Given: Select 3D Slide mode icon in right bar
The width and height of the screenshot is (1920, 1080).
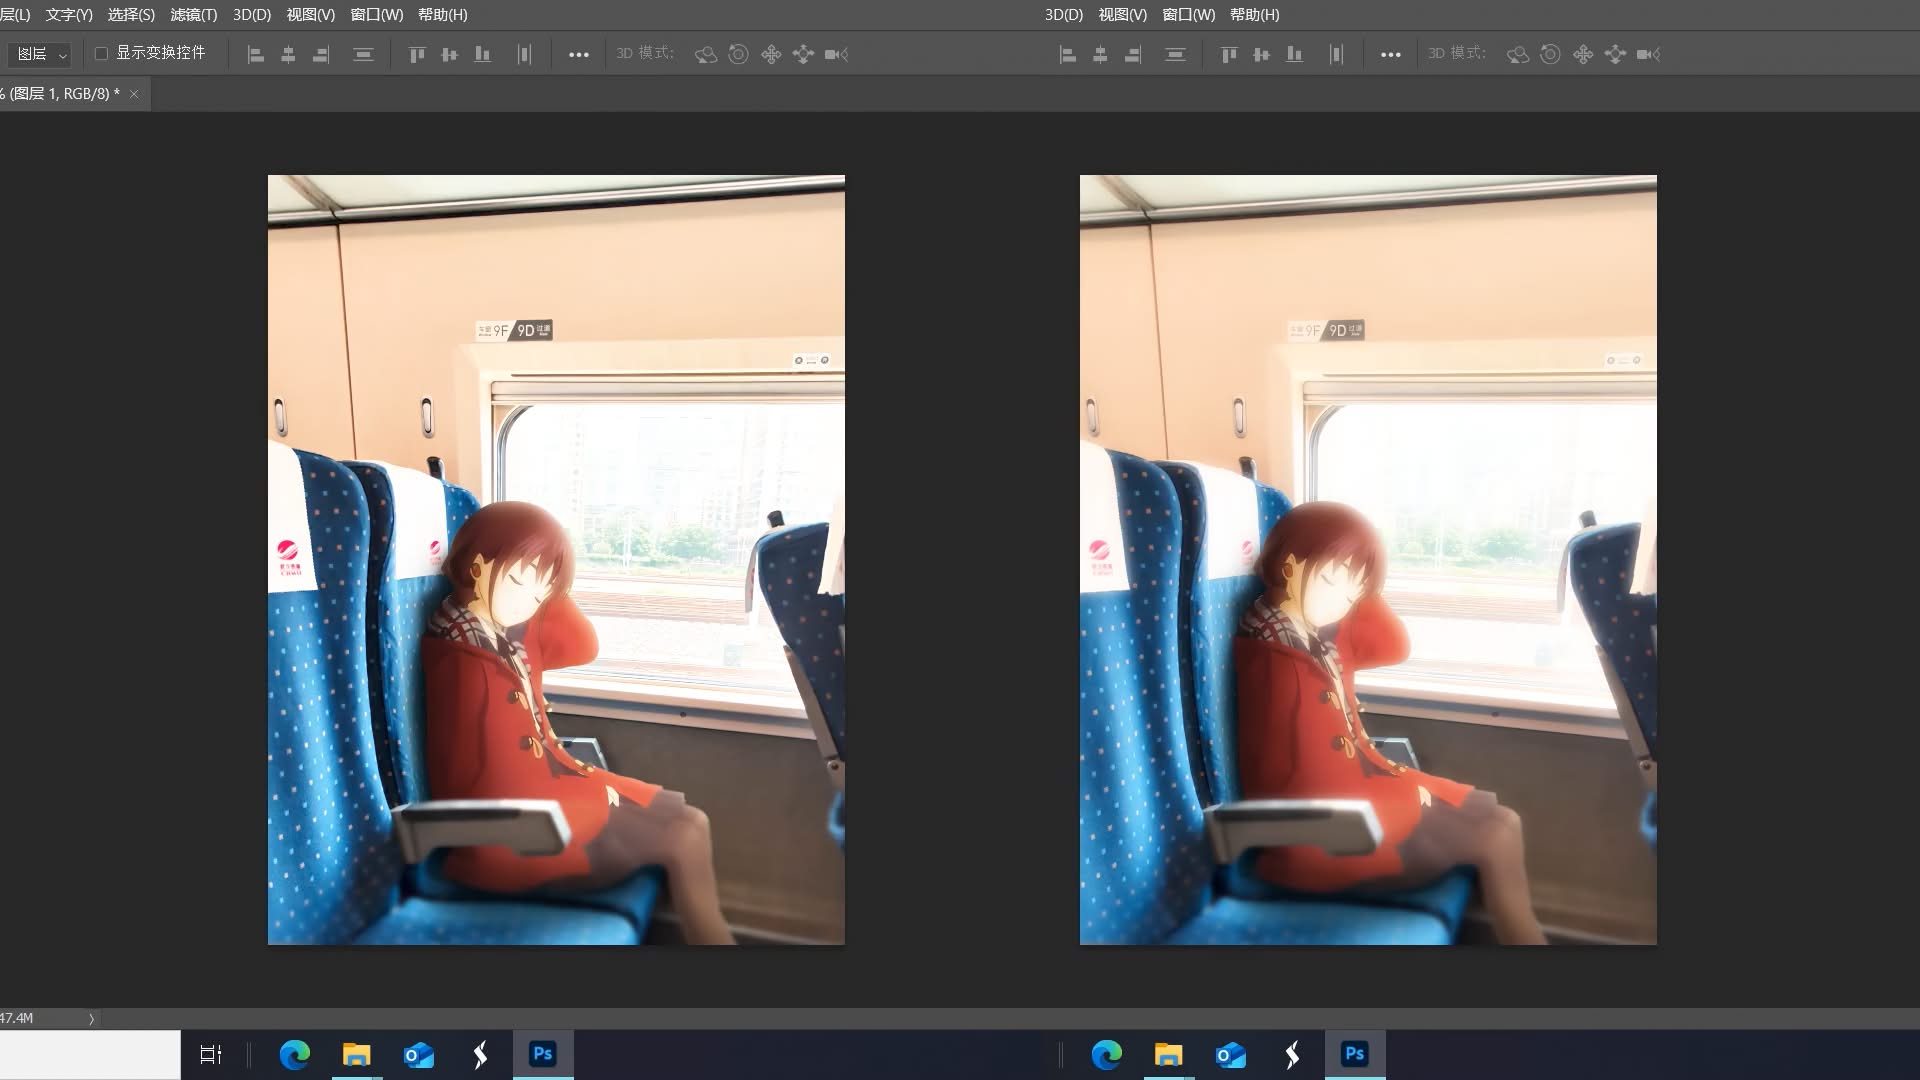Looking at the screenshot, I should 1615,55.
